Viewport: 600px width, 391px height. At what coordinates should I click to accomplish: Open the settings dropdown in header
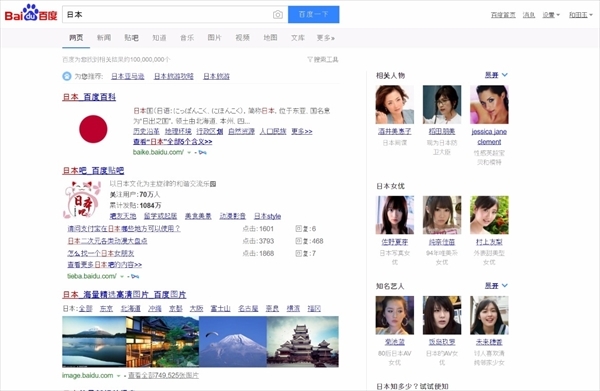551,15
